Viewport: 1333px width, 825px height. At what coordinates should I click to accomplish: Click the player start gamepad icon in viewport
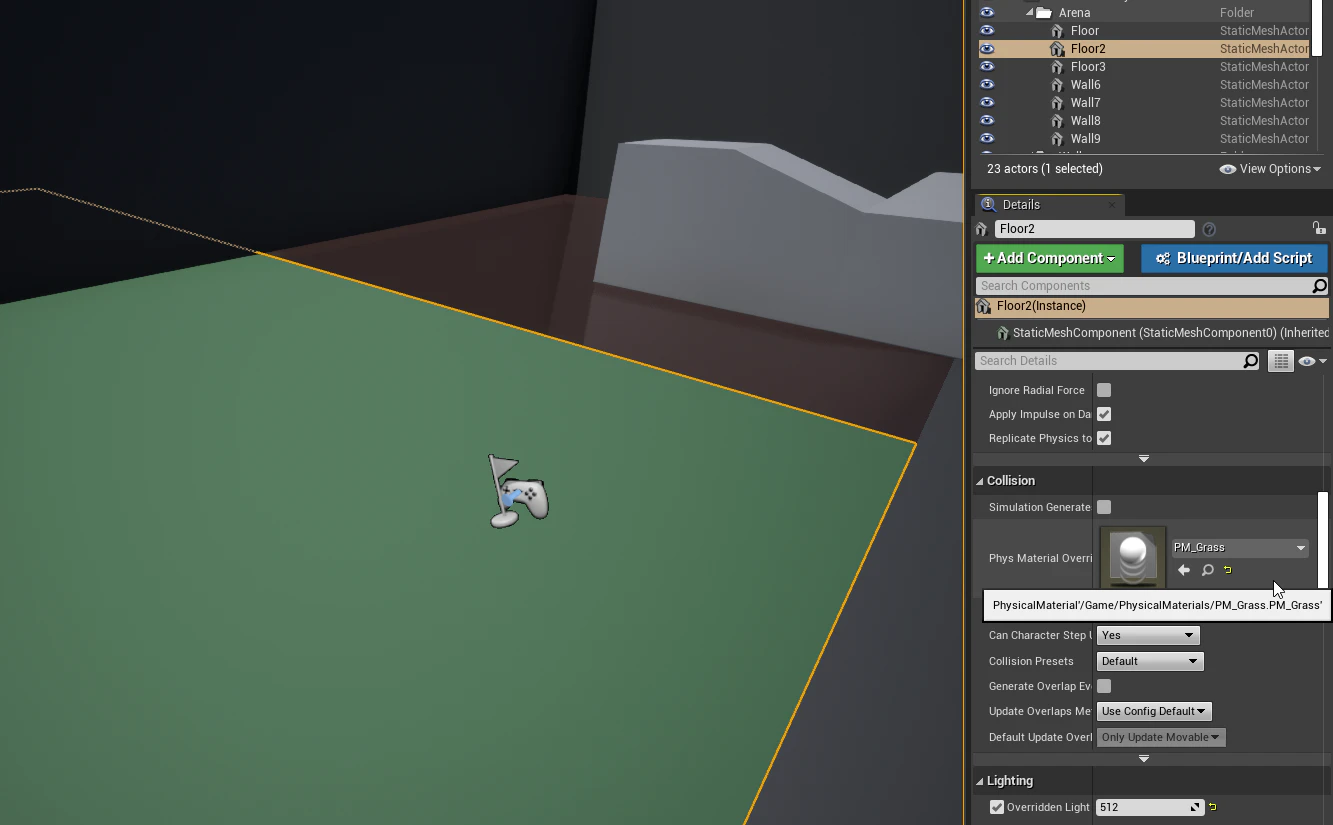pos(519,490)
